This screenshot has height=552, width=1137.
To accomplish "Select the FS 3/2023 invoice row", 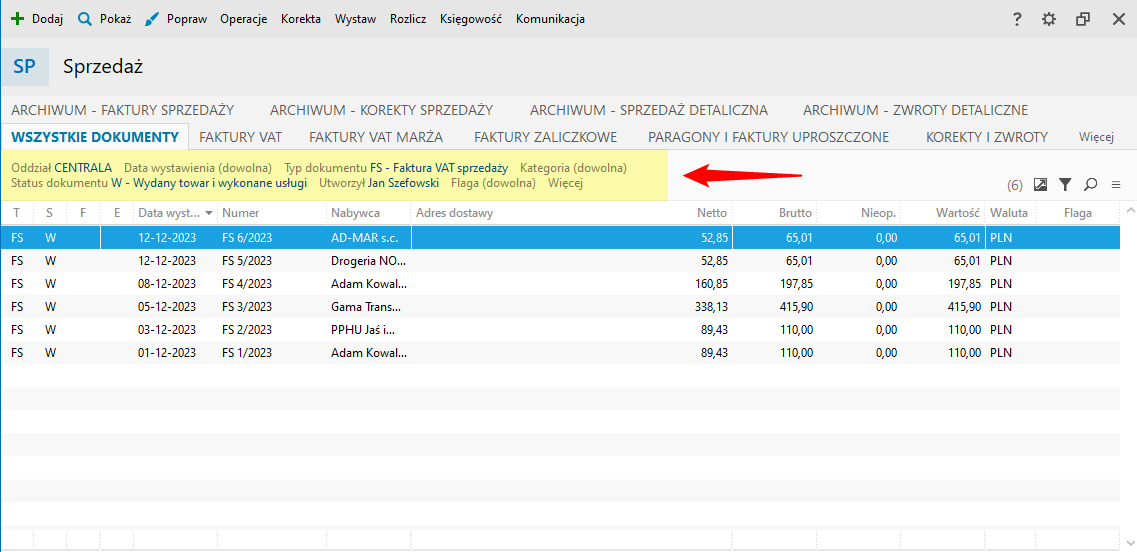I will [x=560, y=307].
